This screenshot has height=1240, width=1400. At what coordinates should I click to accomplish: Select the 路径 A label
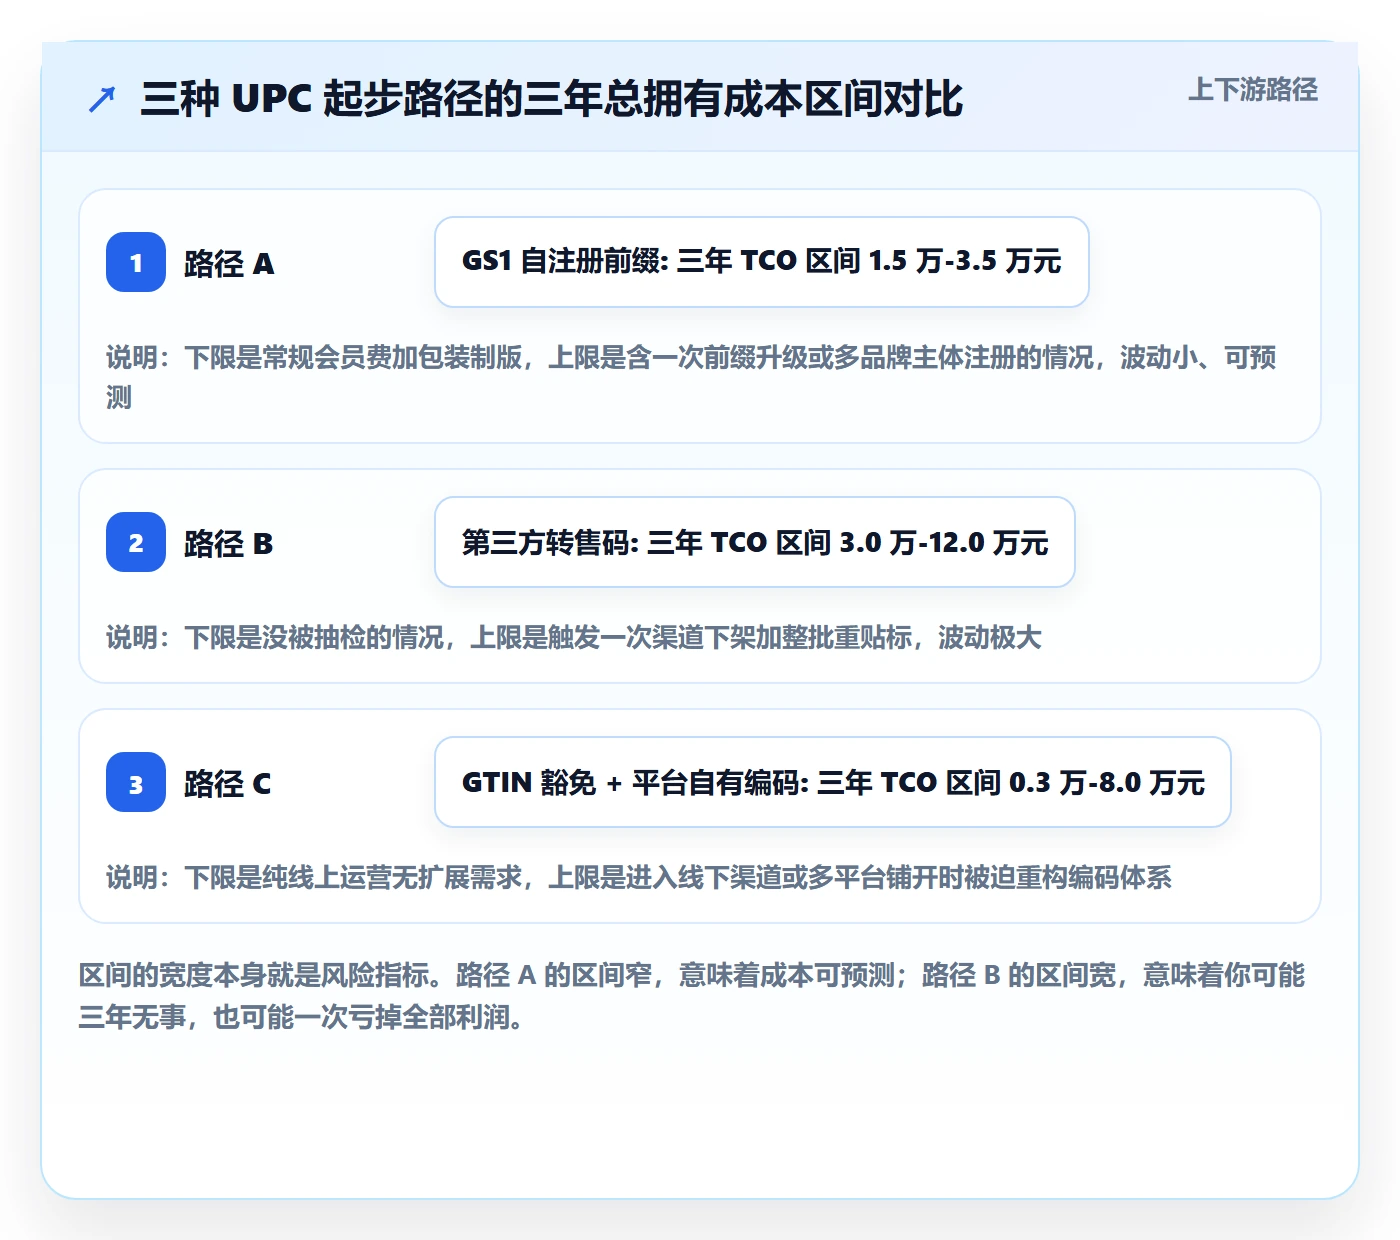[229, 263]
